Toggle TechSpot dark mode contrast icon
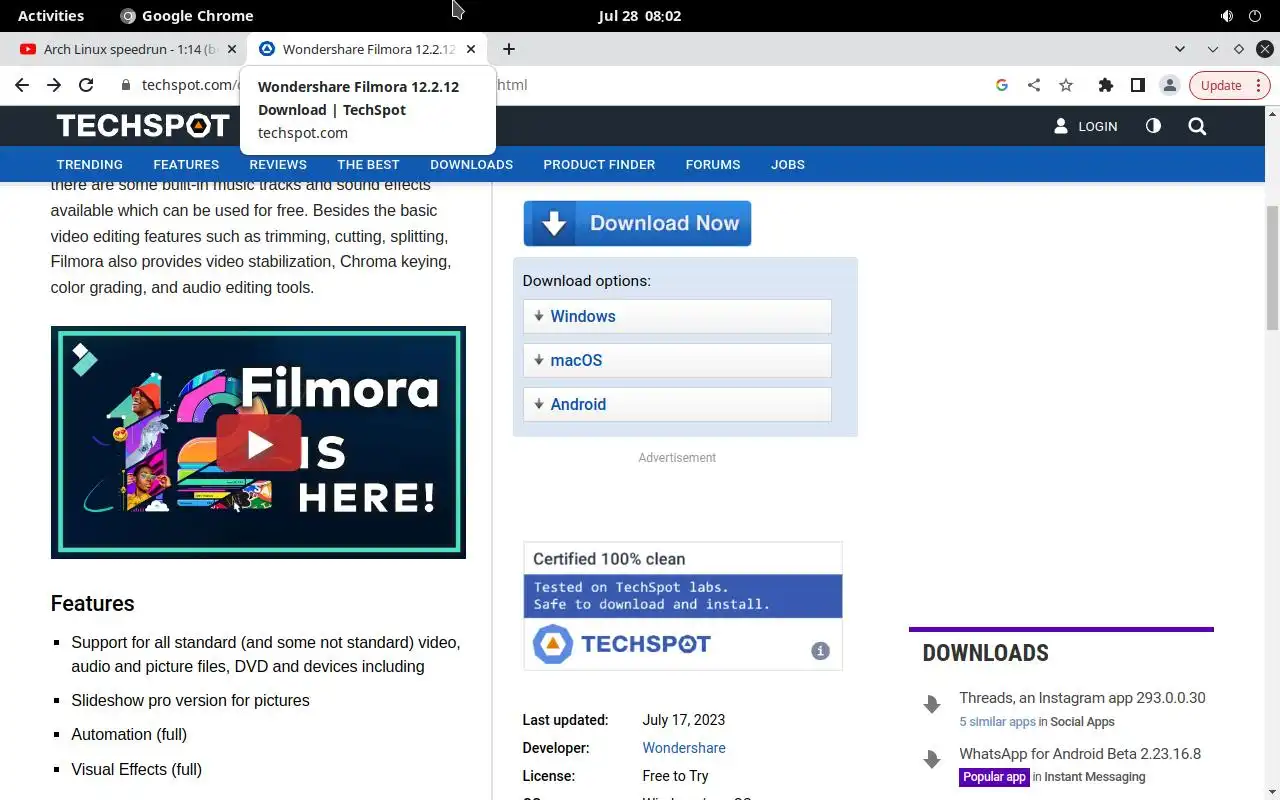Screen dimensions: 1280x800 1153,126
